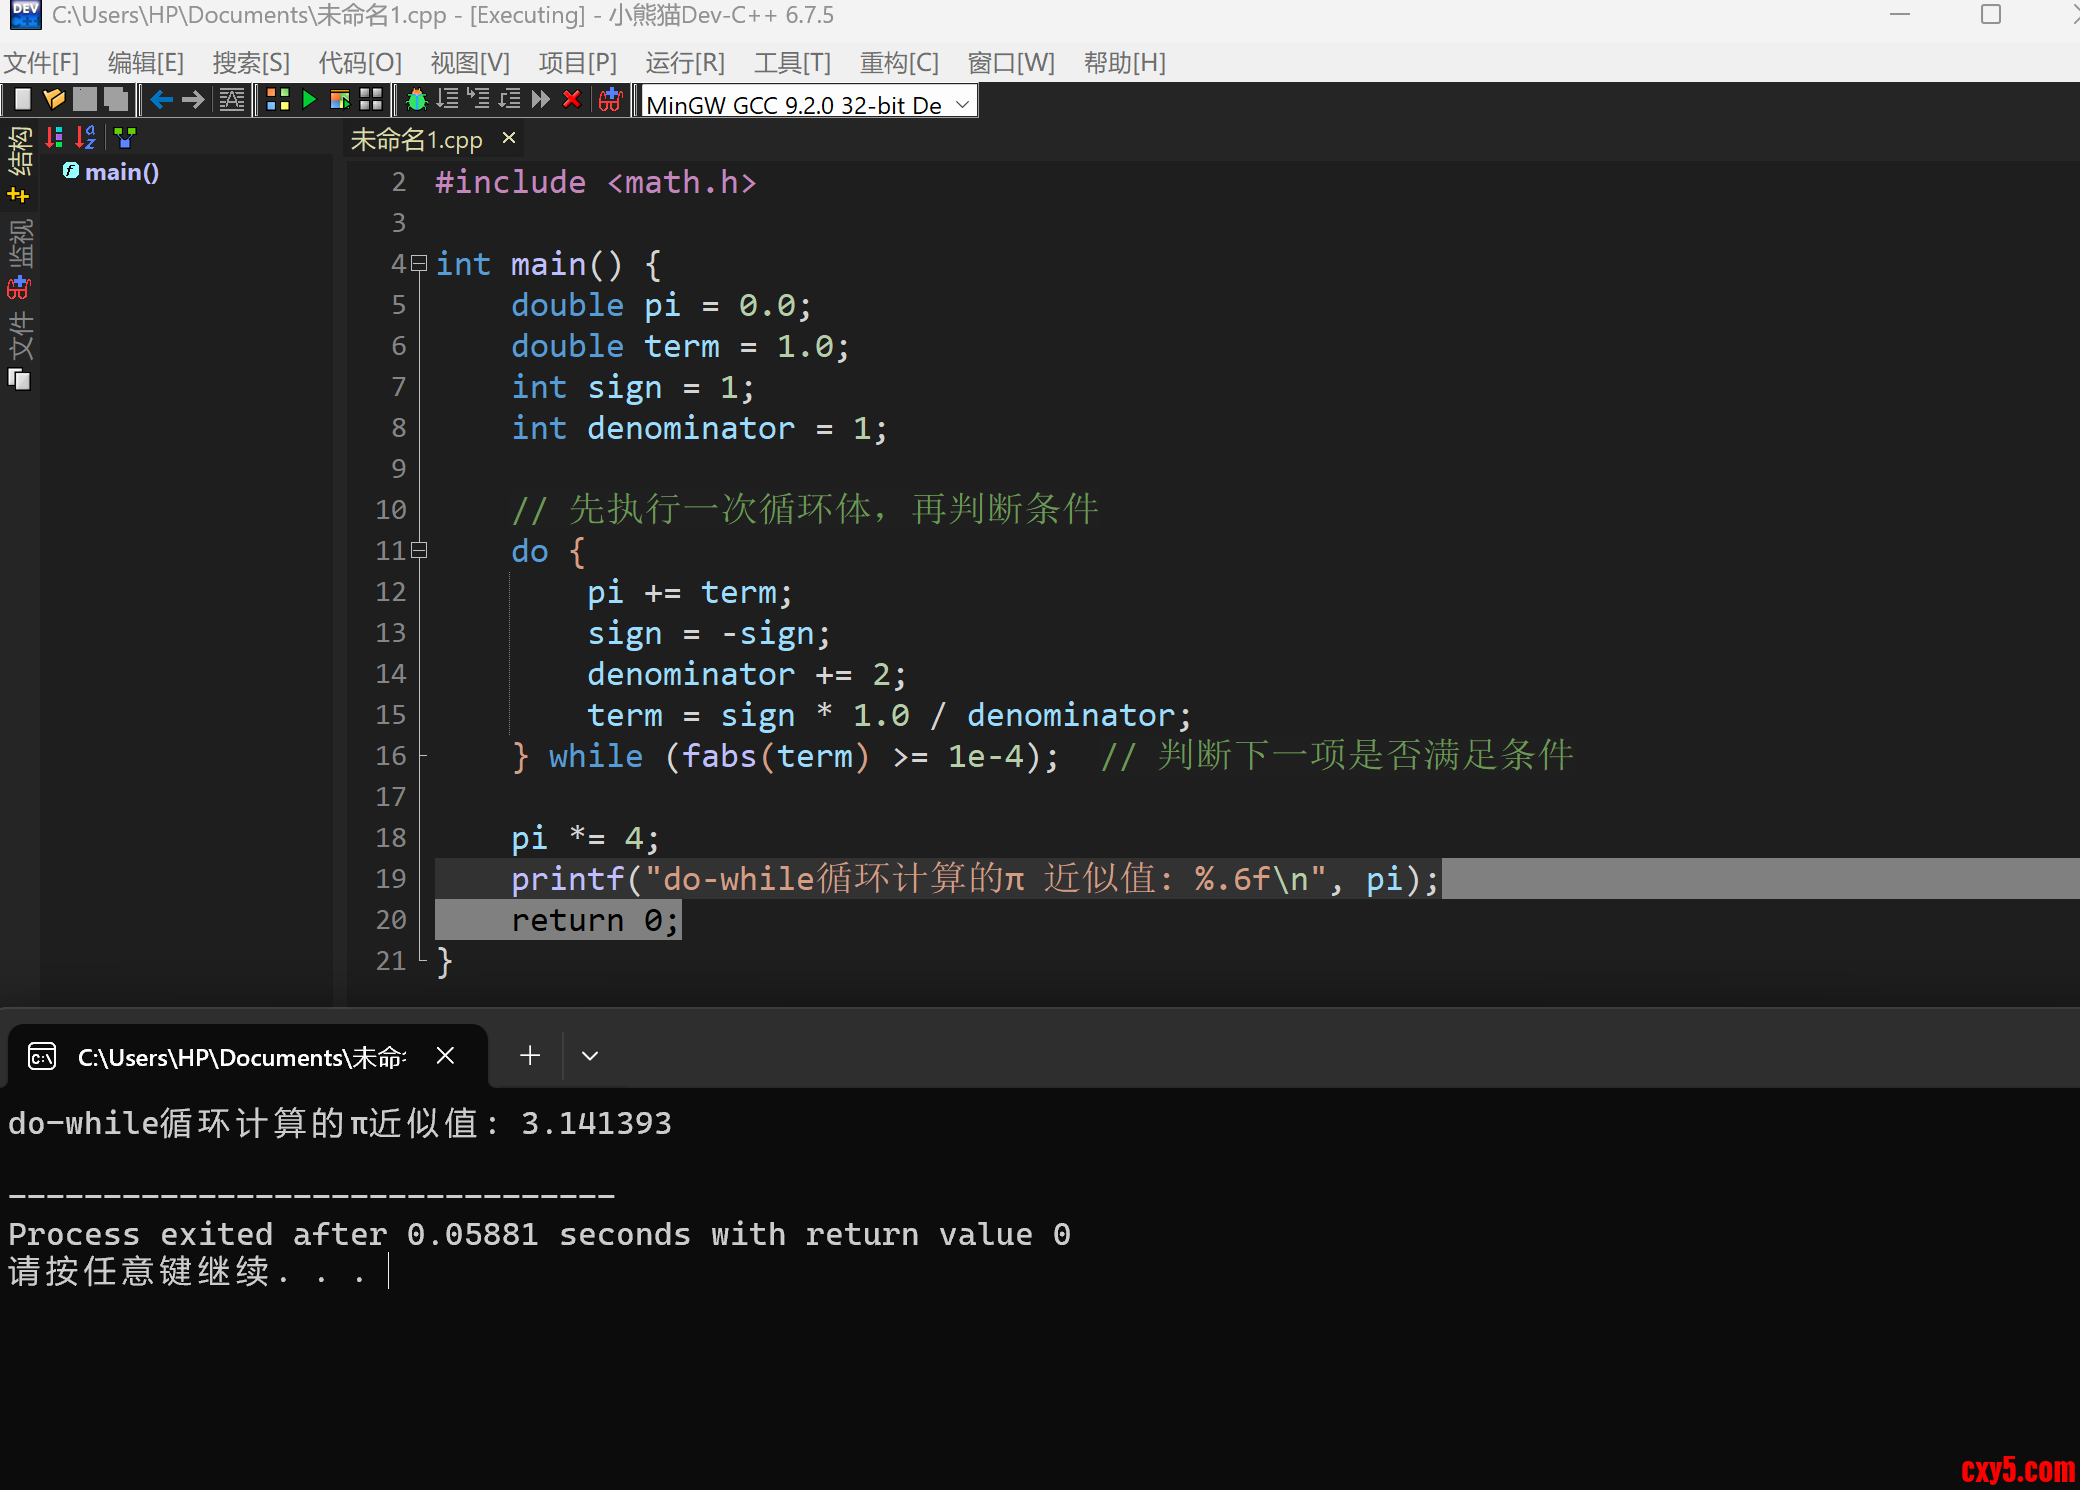
Task: Add a new terminal tab with plus
Action: [530, 1056]
